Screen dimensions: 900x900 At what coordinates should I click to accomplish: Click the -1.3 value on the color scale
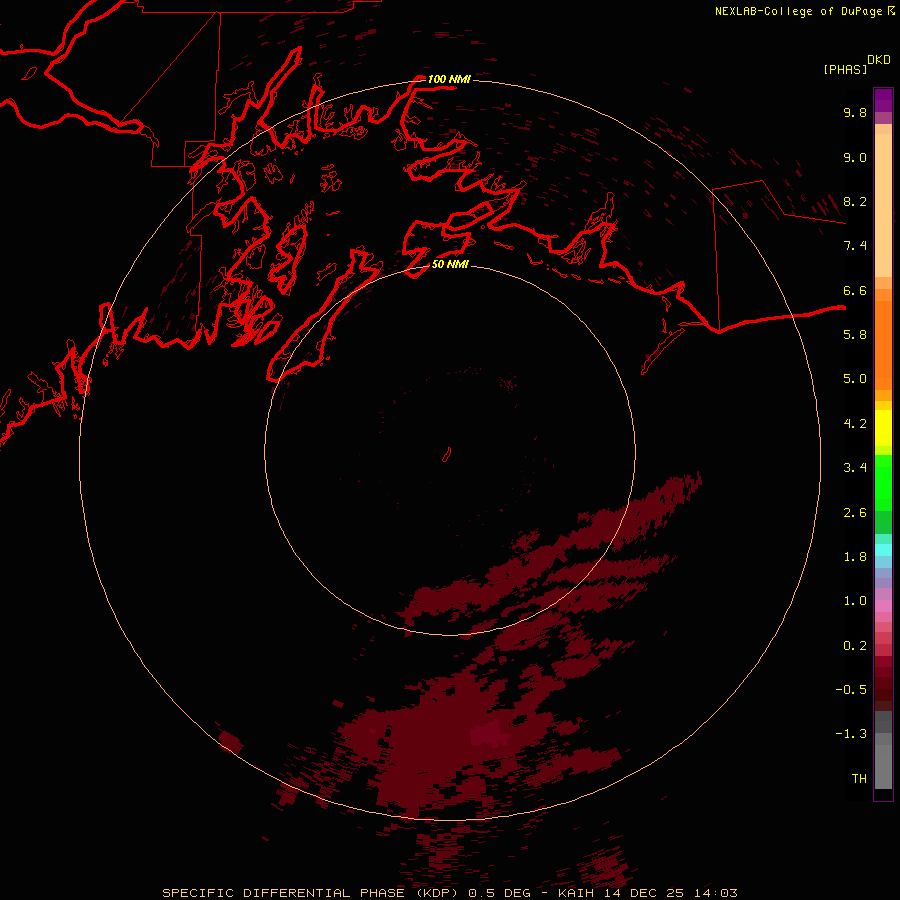pos(851,735)
